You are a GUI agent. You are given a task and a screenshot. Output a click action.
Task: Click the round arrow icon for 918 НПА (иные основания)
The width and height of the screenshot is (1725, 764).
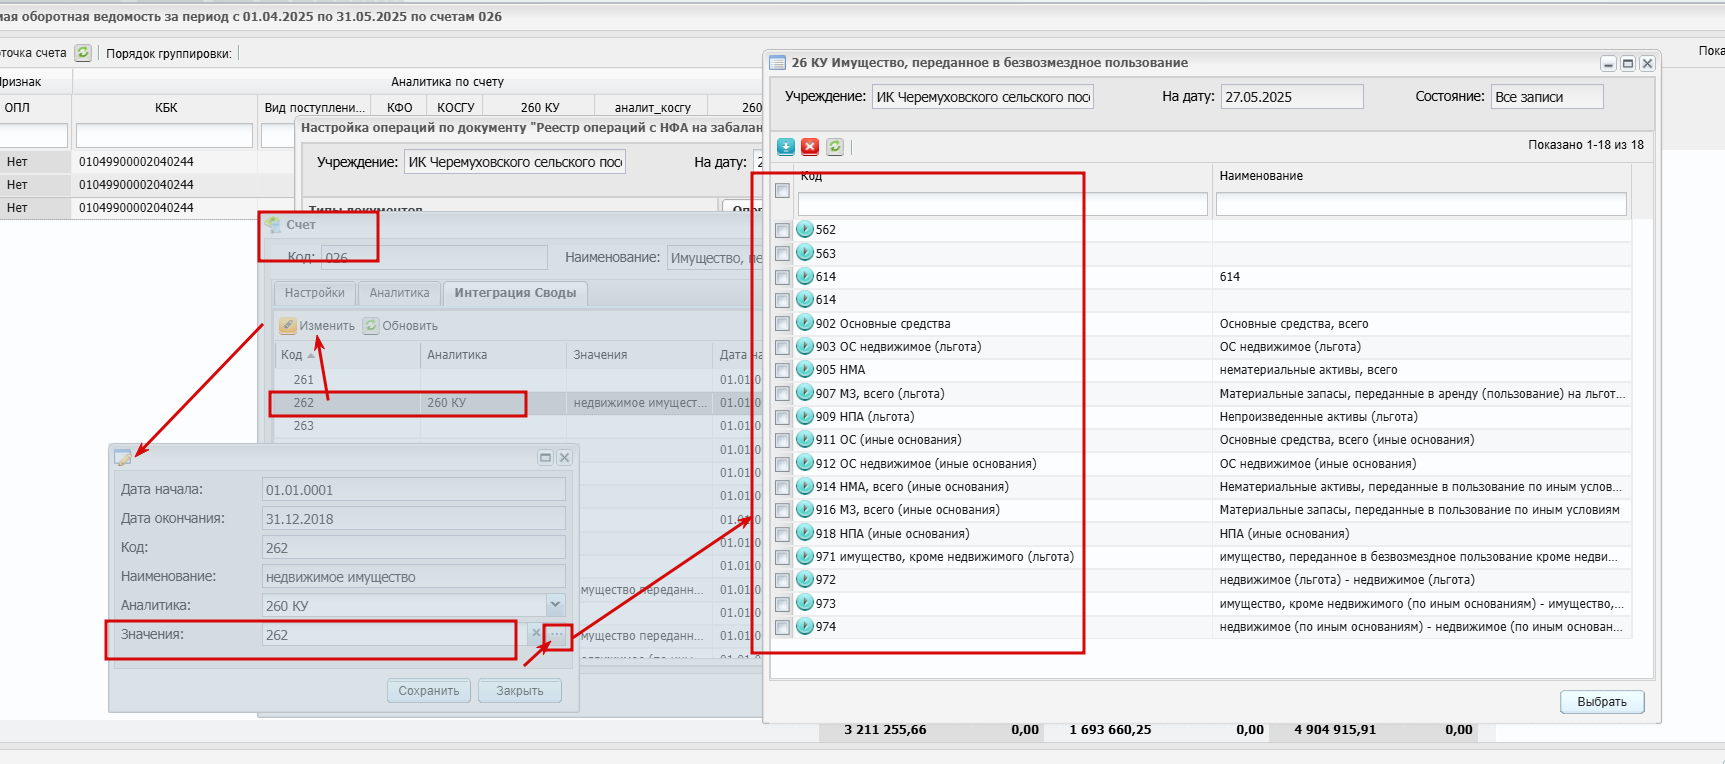point(805,533)
